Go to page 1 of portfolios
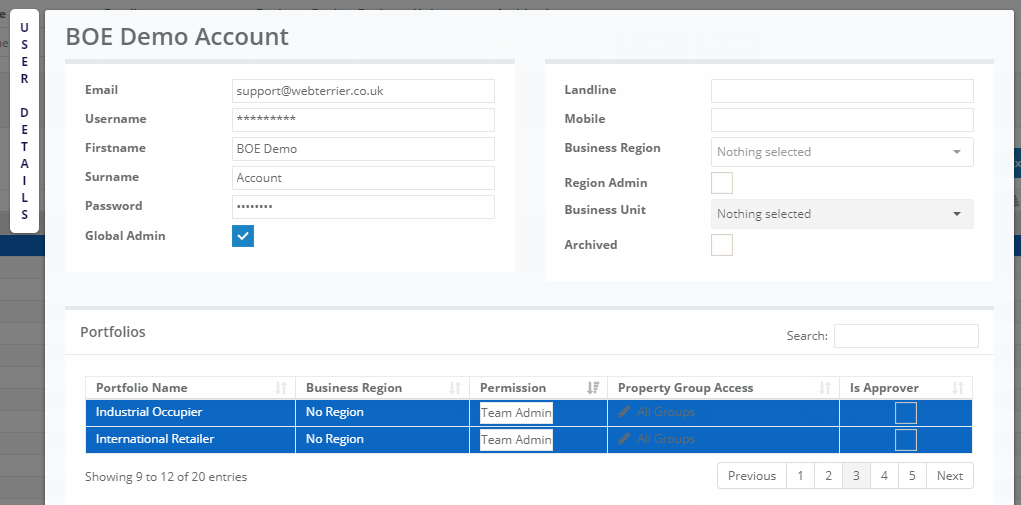1021x505 pixels. coord(800,476)
